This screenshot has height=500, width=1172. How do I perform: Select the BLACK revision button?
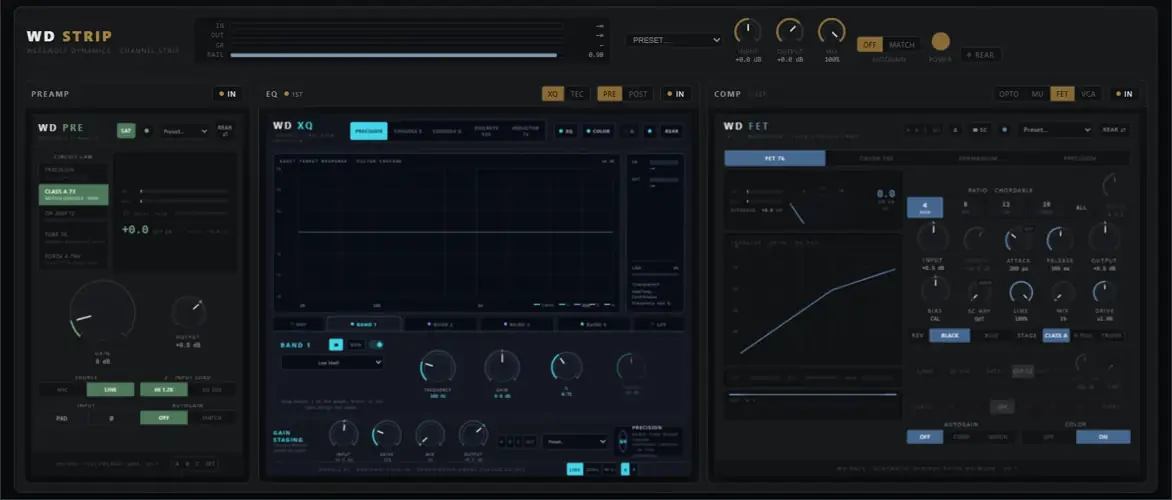pos(950,336)
